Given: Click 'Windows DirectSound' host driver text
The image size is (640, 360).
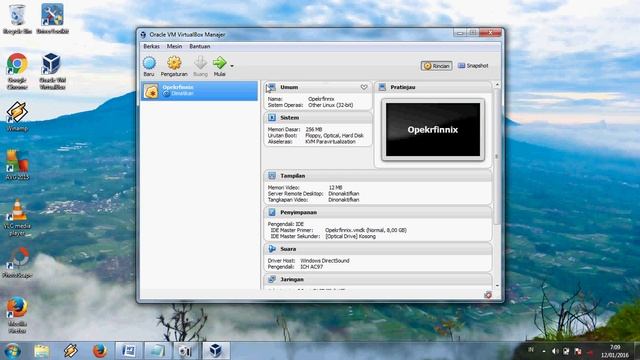Looking at the screenshot, I should pyautogui.click(x=325, y=260).
